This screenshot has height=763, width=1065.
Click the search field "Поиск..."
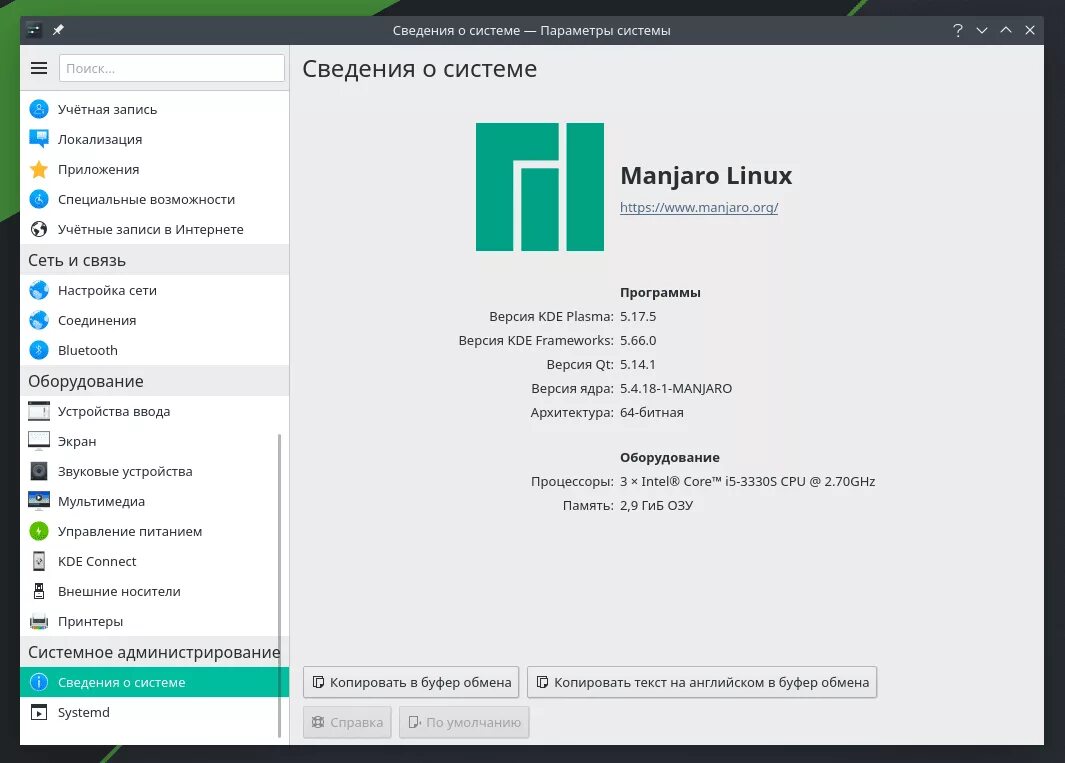172,68
